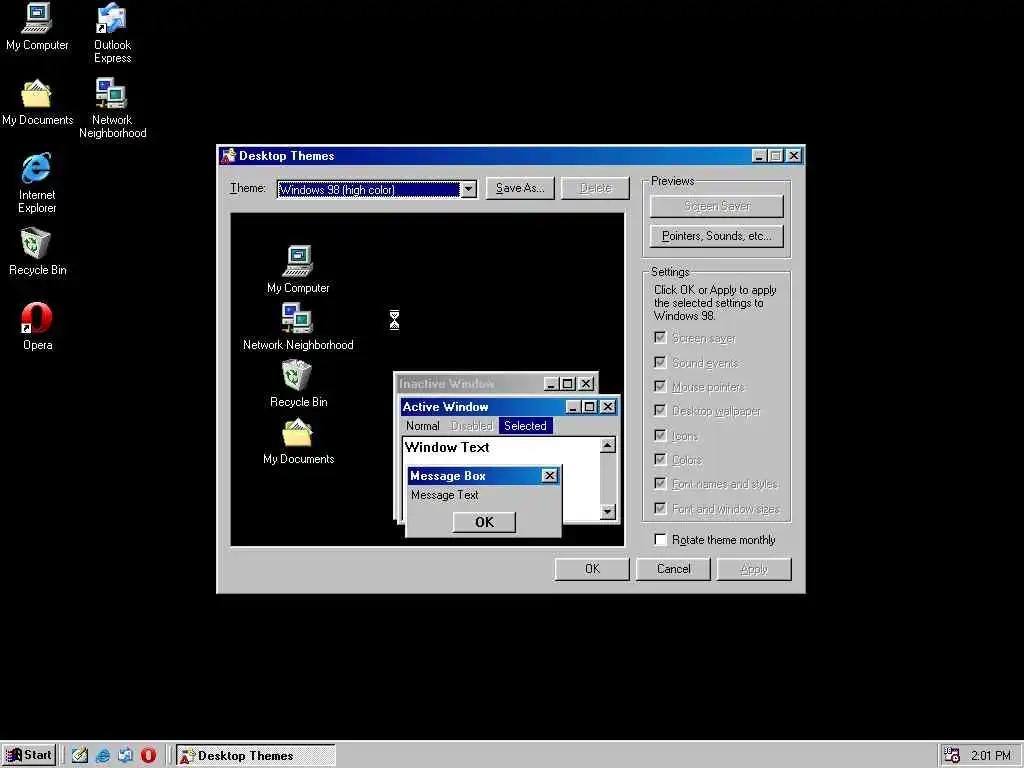
Task: Click Delete theme button
Action: tap(596, 188)
